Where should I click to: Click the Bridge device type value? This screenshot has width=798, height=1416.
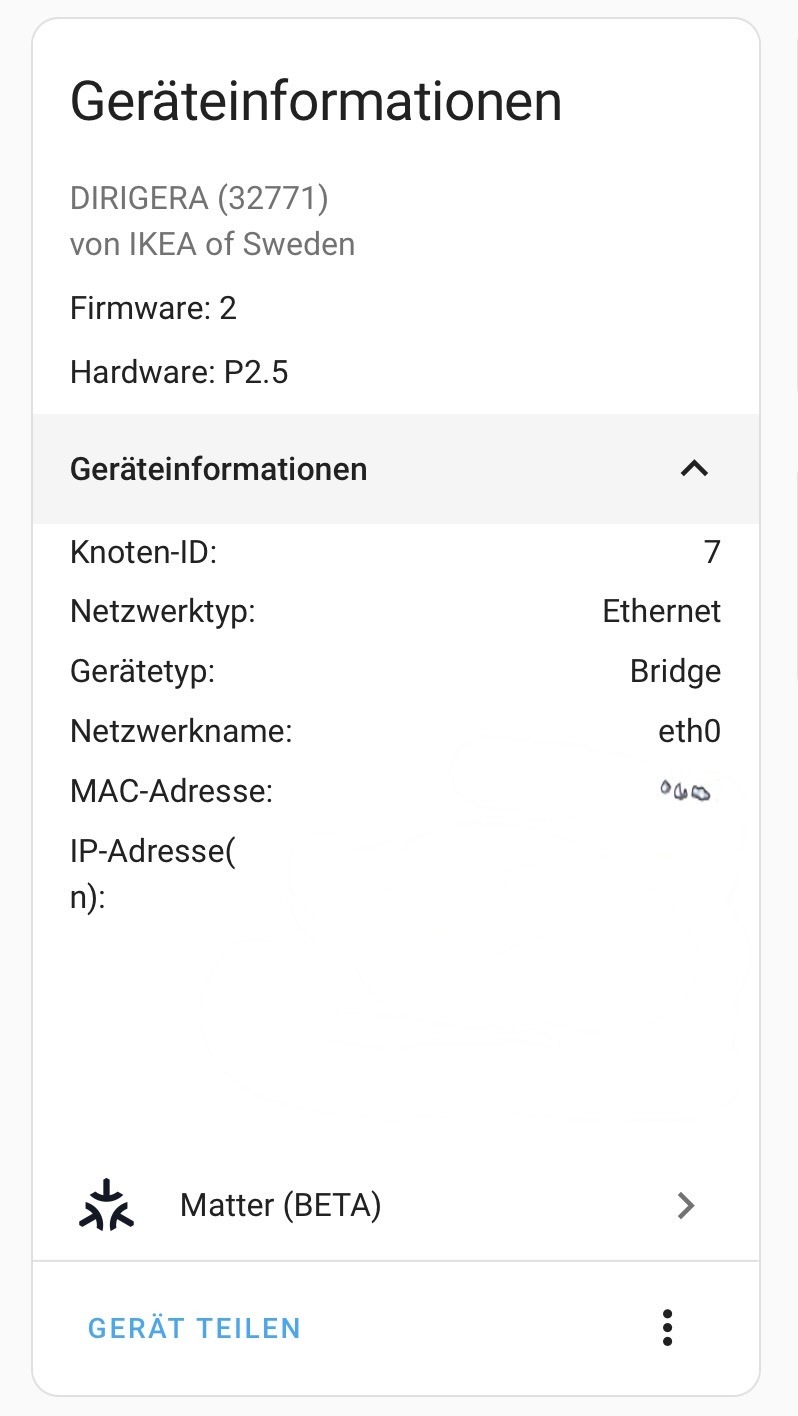(x=675, y=671)
